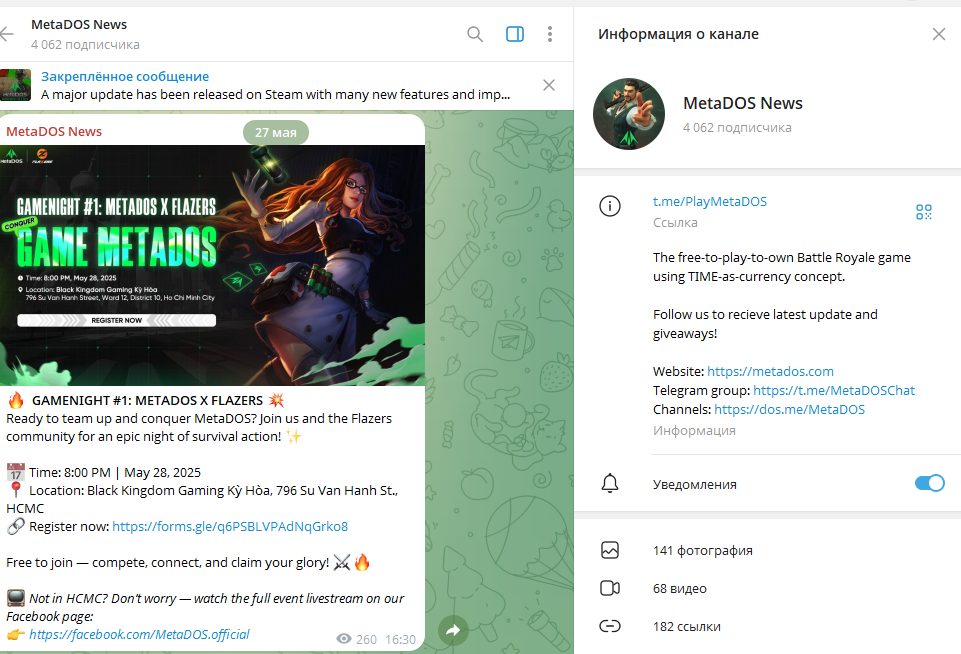
Task: Open the three-dot more options menu
Action: tap(550, 34)
